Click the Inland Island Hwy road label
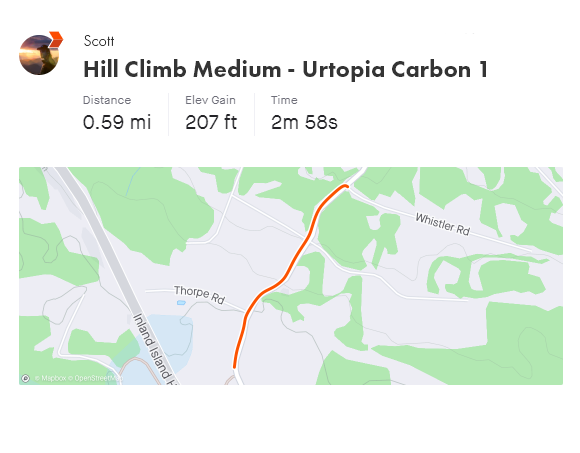Image resolution: width=580 pixels, height=453 pixels. pos(155,349)
